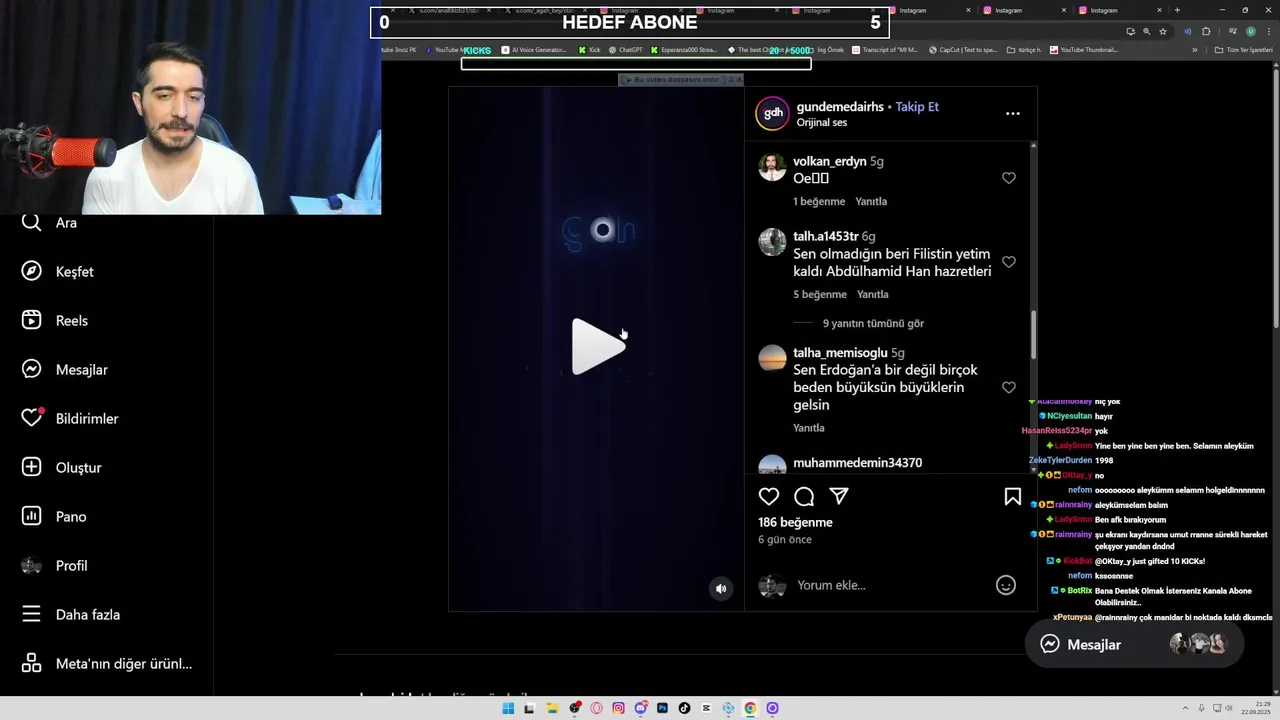Follow the account with Takip Et
1280x720 pixels.
click(917, 107)
